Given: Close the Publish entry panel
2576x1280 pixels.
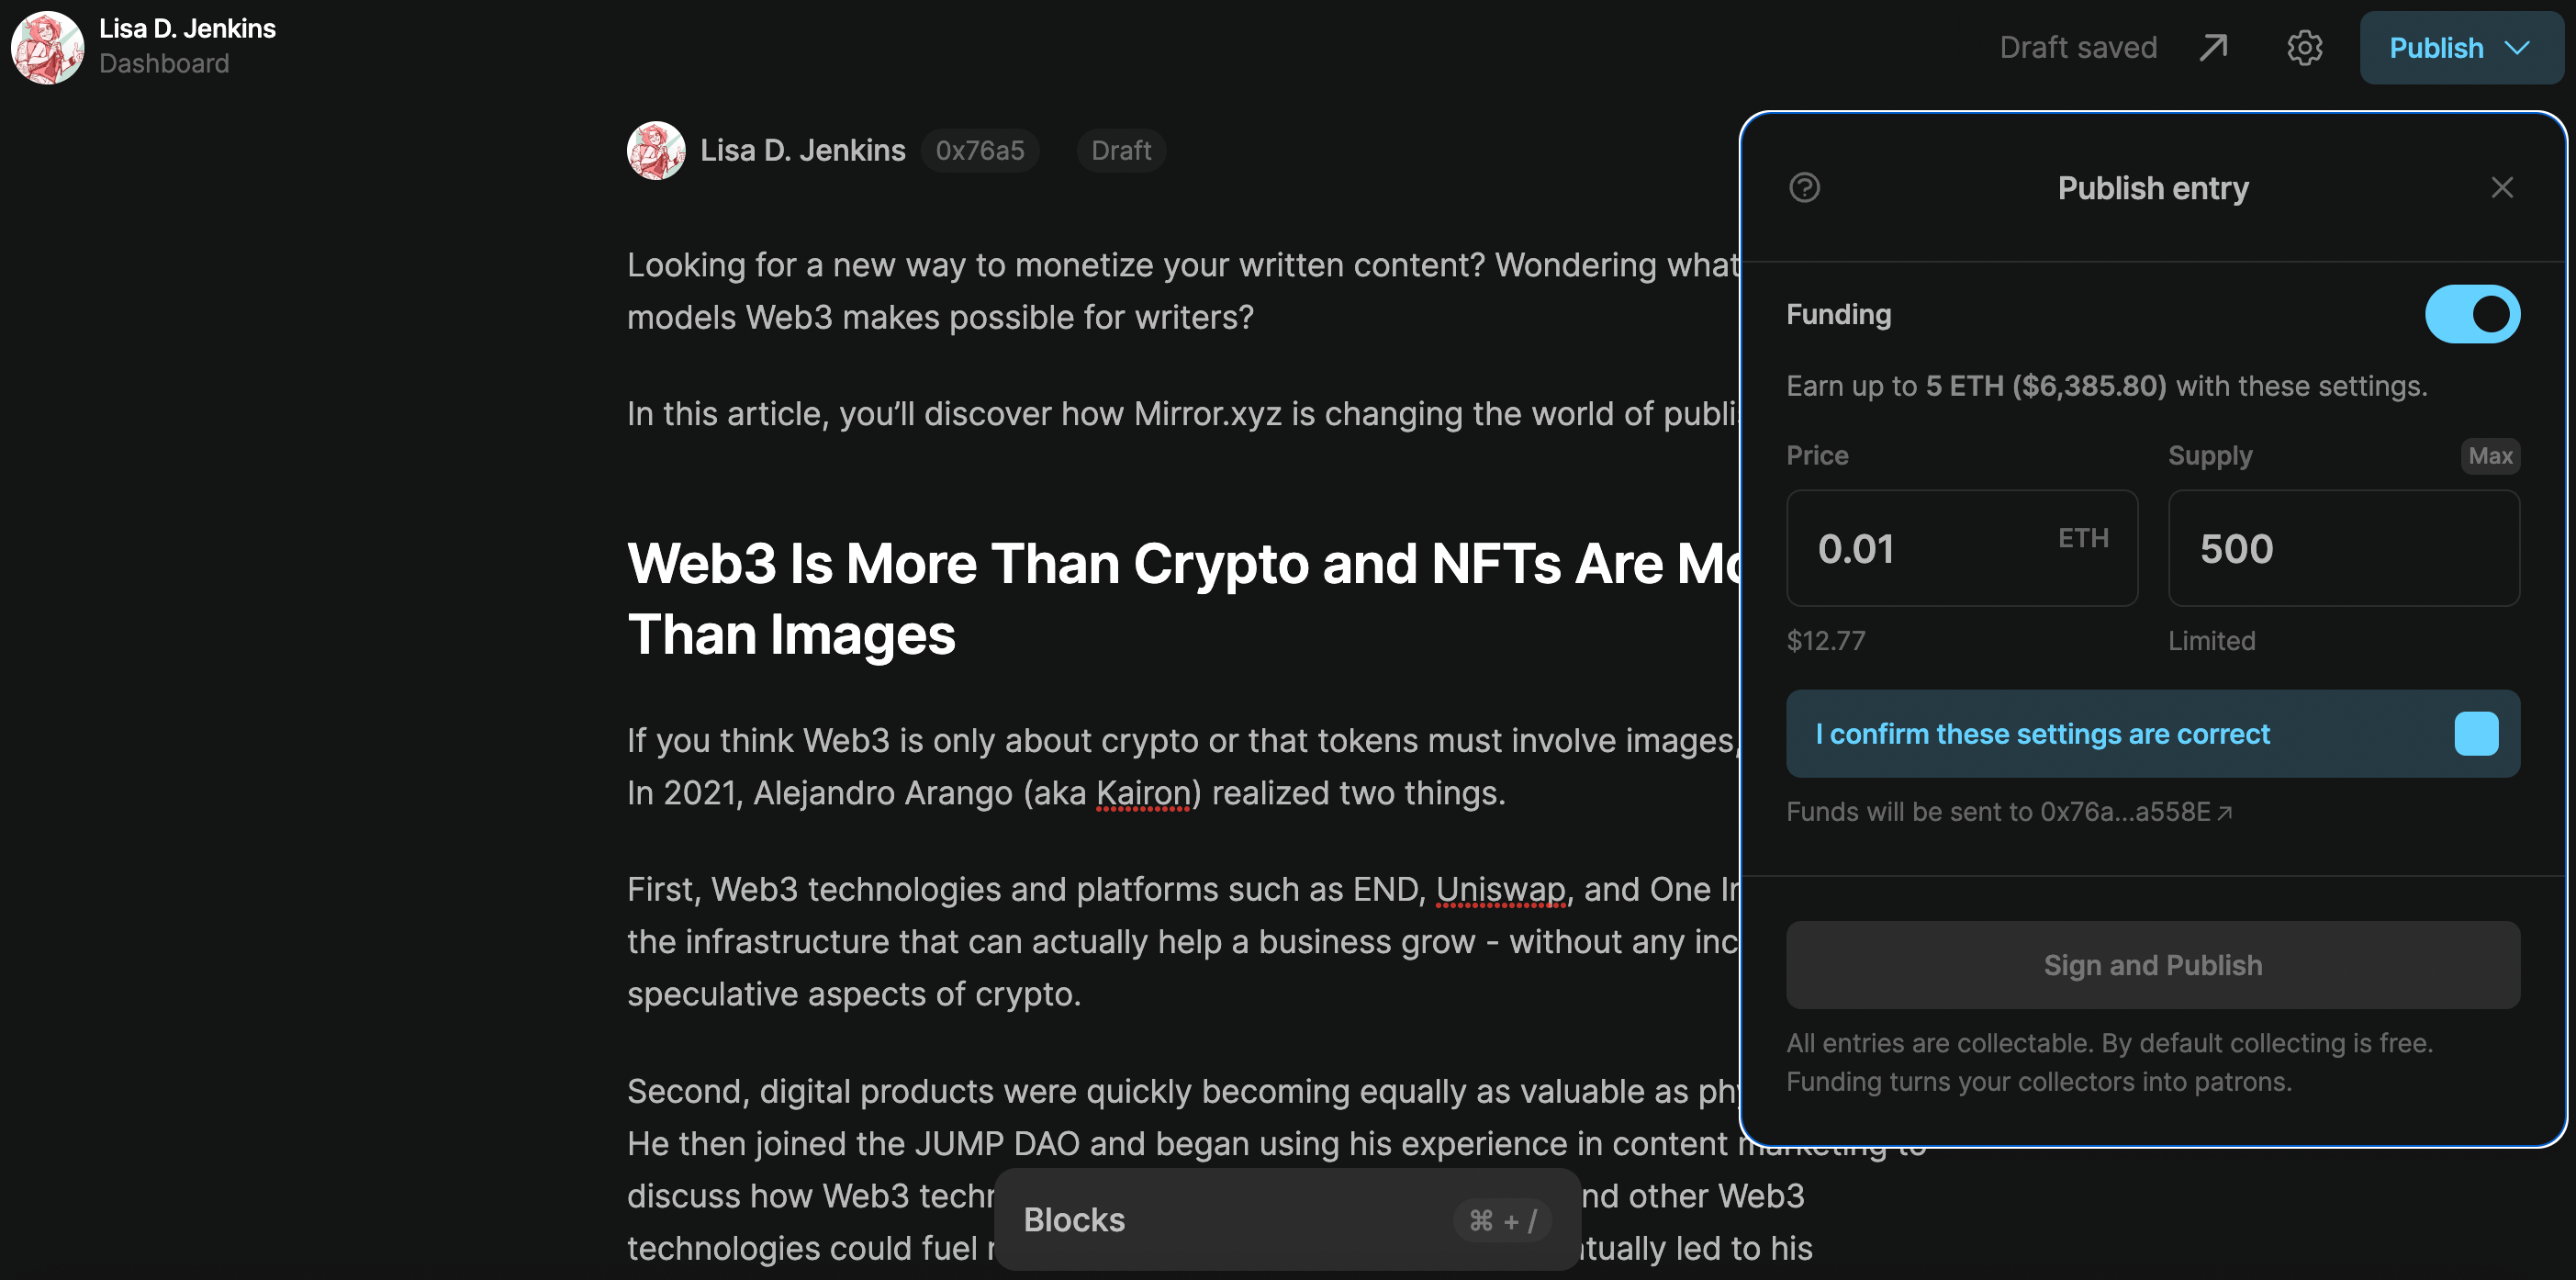Looking at the screenshot, I should pyautogui.click(x=2503, y=185).
